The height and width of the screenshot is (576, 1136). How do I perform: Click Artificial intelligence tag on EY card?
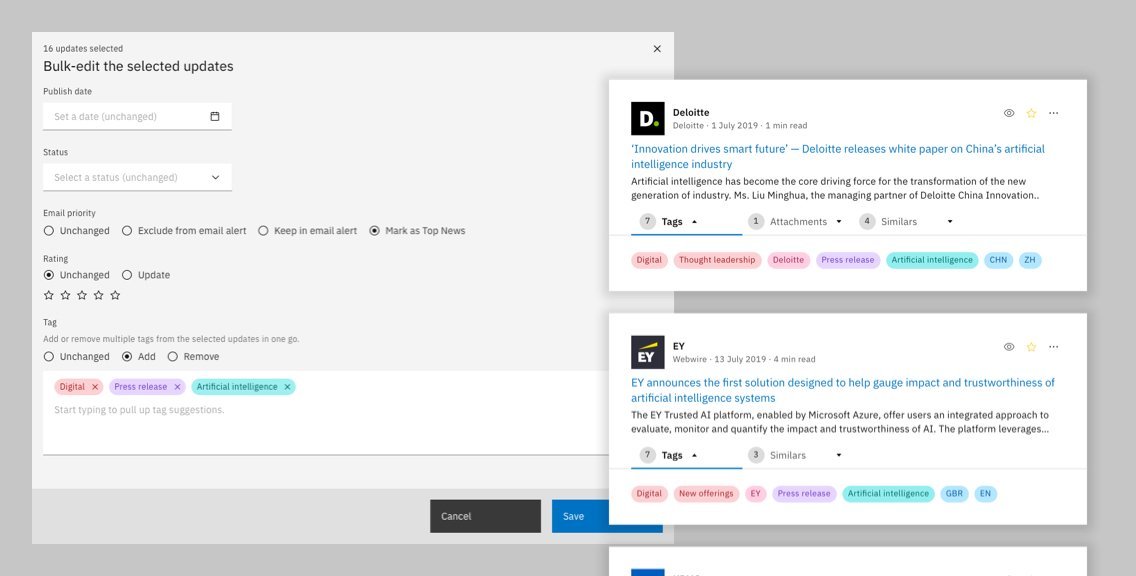888,494
